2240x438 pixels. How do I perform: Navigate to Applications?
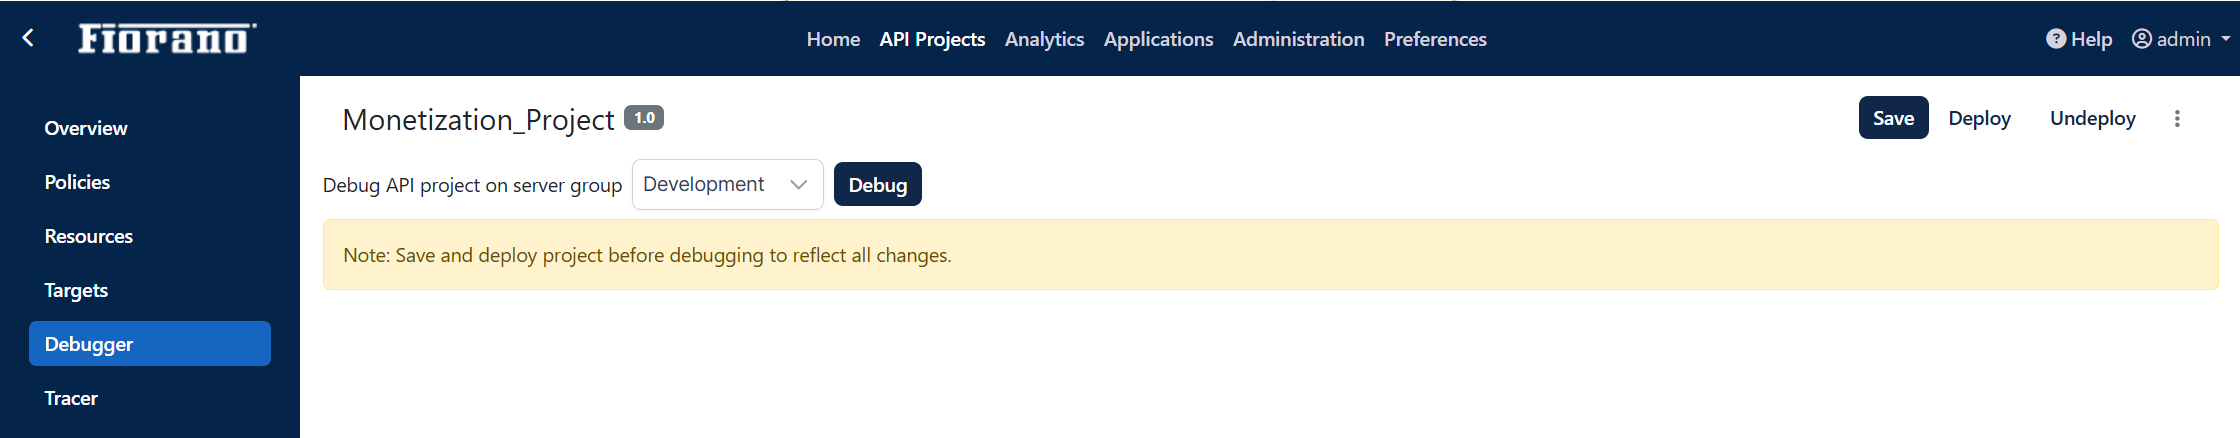1158,39
